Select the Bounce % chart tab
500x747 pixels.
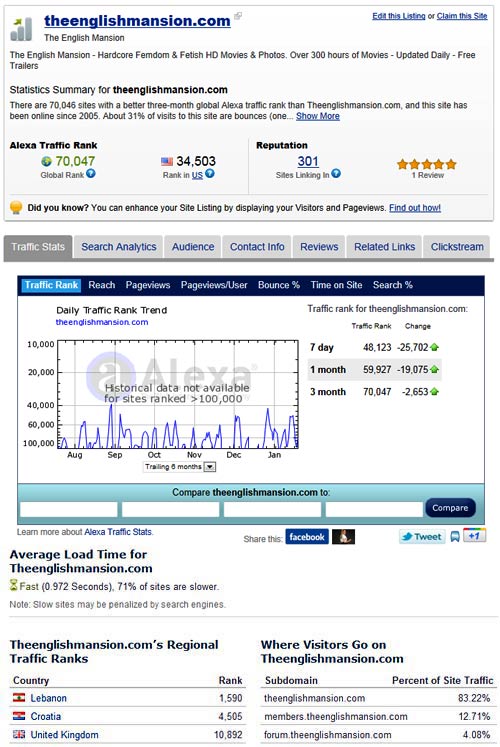279,285
